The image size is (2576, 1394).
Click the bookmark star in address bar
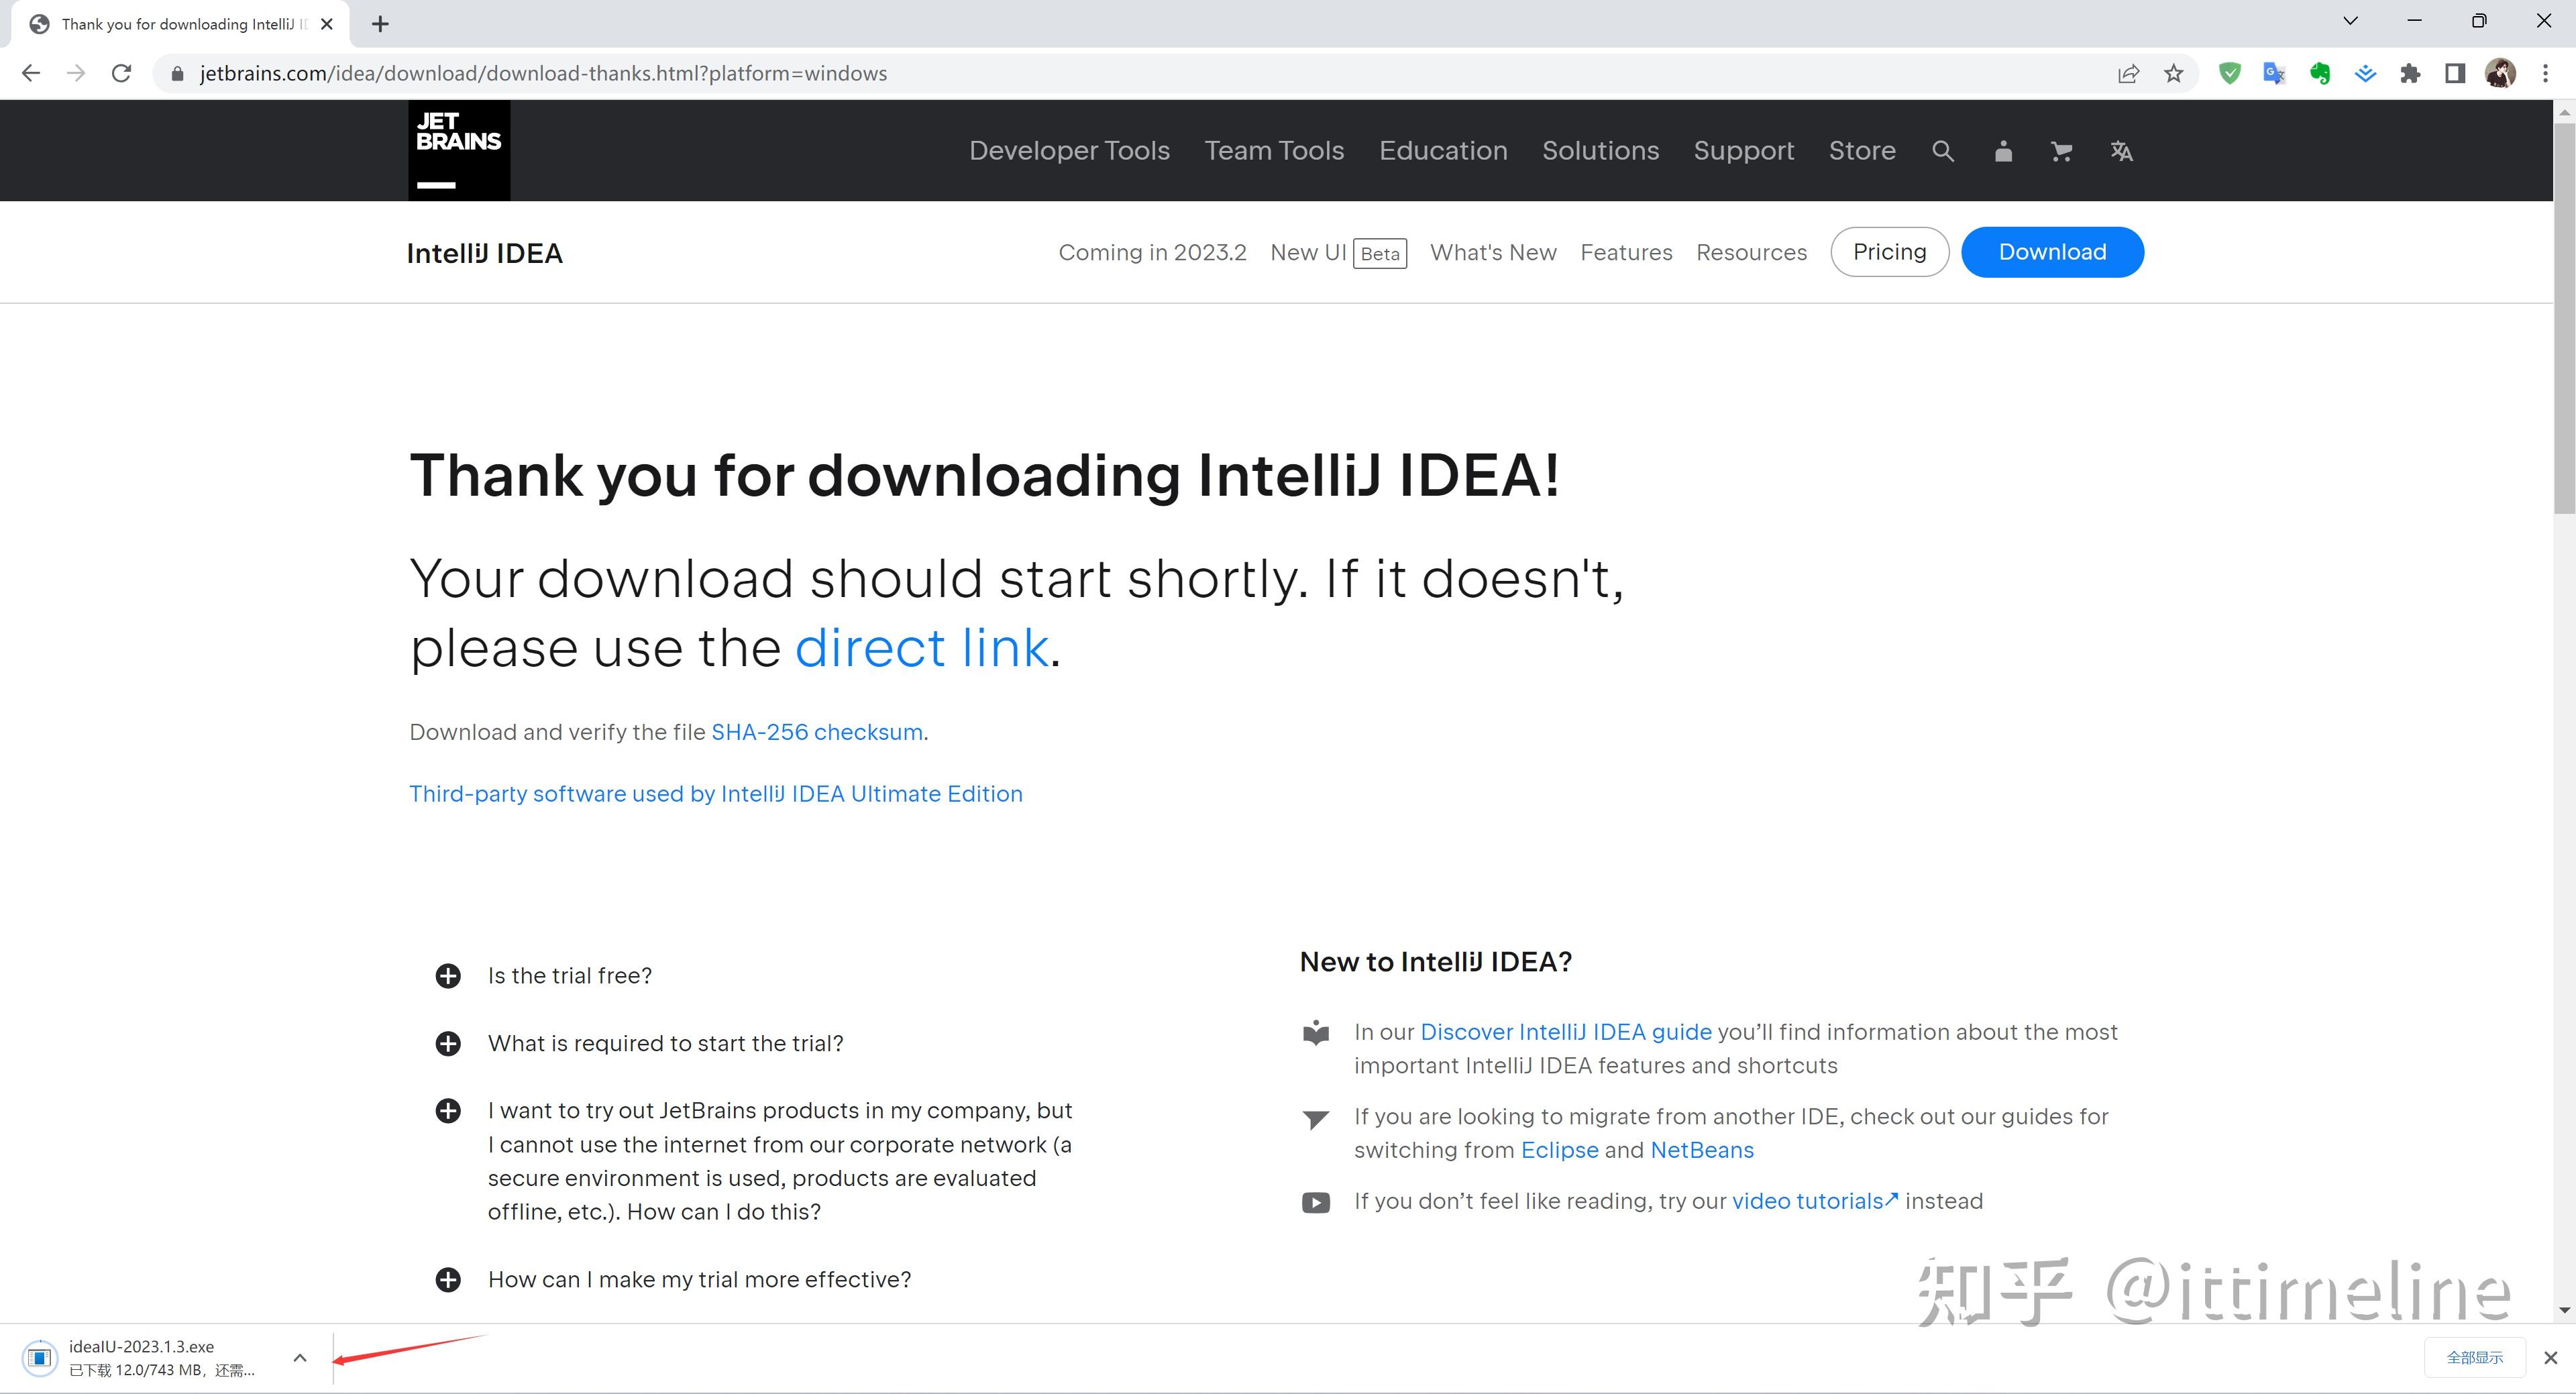[x=2175, y=72]
